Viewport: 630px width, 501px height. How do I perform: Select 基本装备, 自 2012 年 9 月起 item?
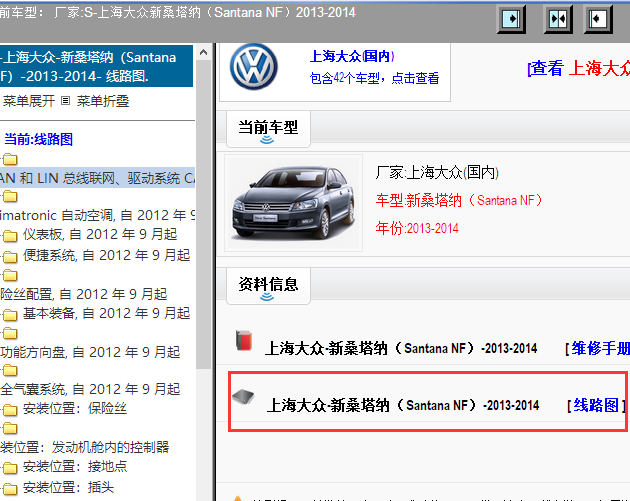(x=106, y=313)
